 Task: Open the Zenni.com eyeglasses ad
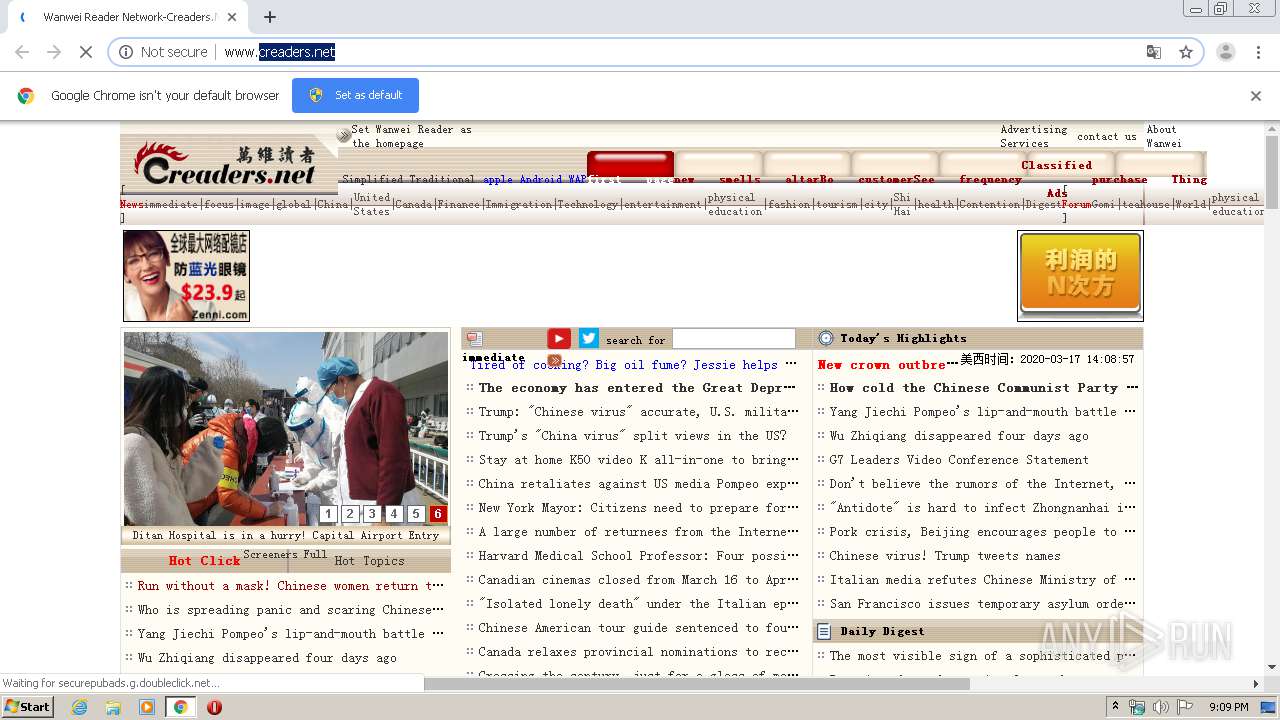186,276
